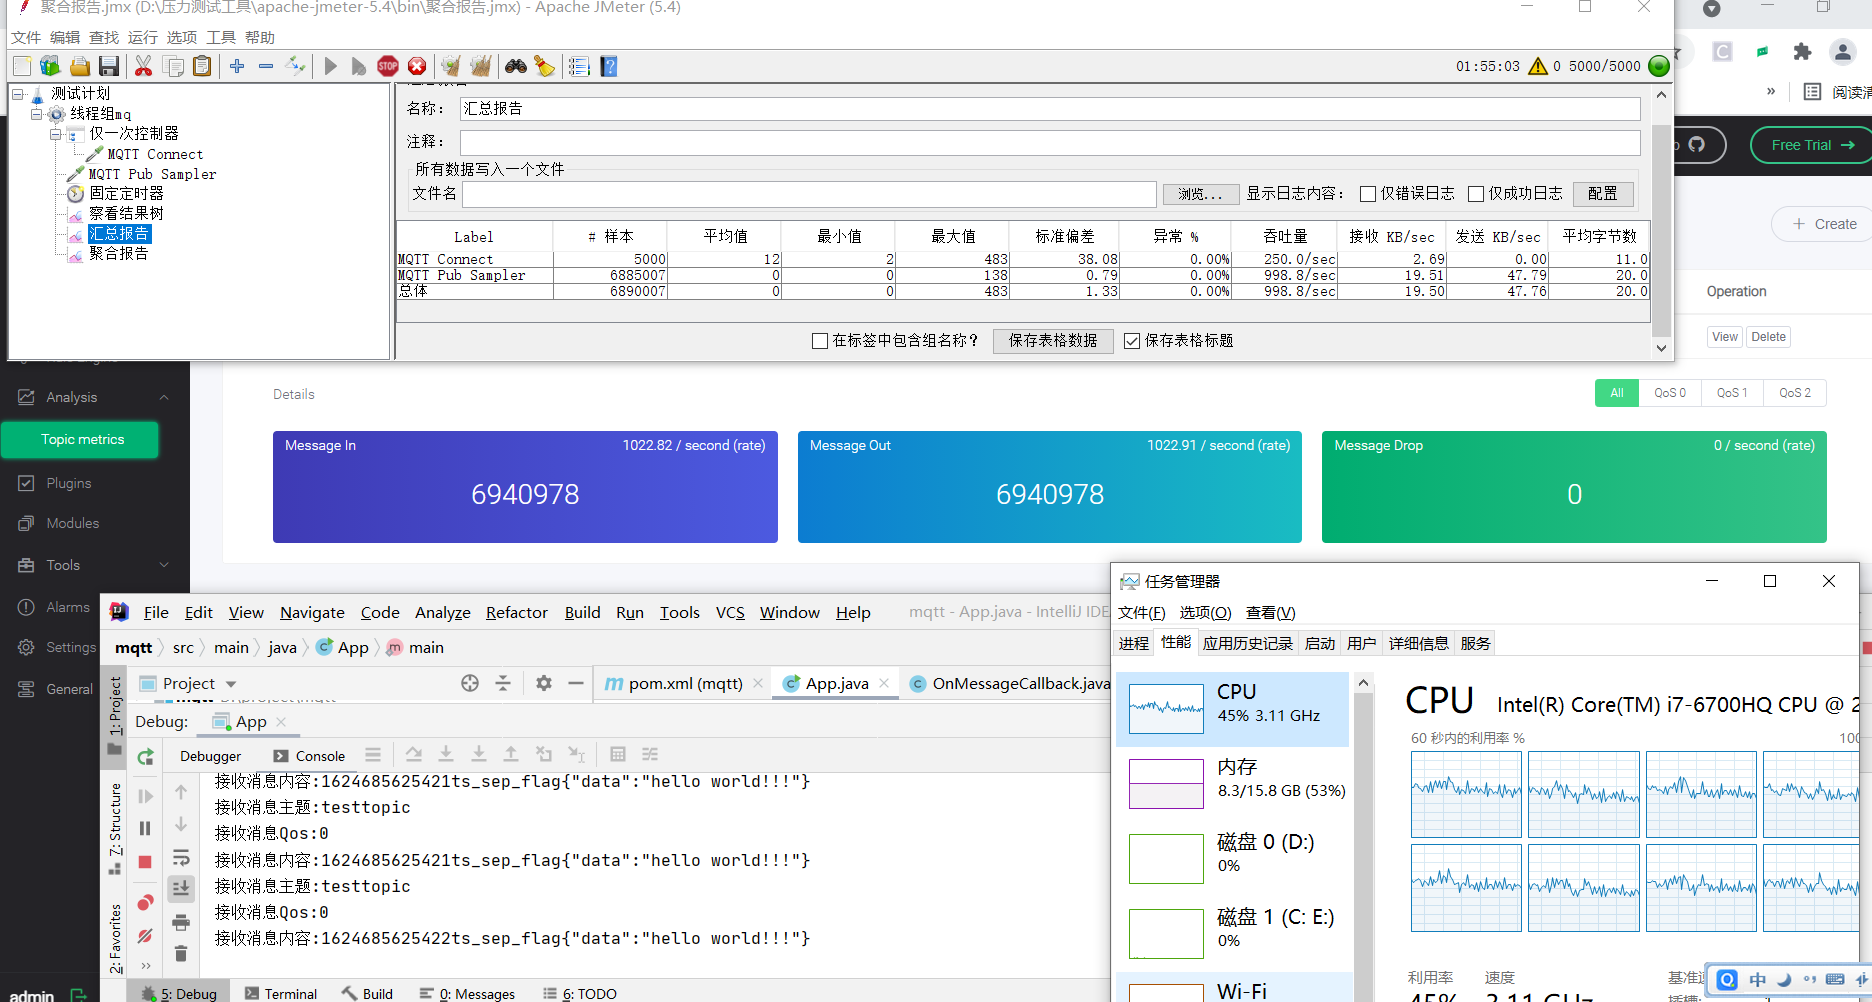Click the Cut scissors icon in JMeter
1872x1002 pixels.
click(143, 66)
